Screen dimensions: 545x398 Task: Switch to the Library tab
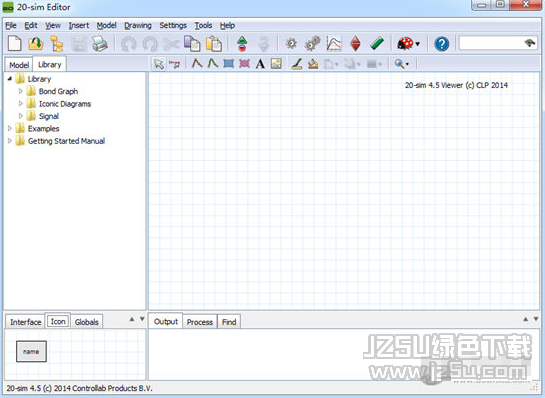click(x=49, y=64)
